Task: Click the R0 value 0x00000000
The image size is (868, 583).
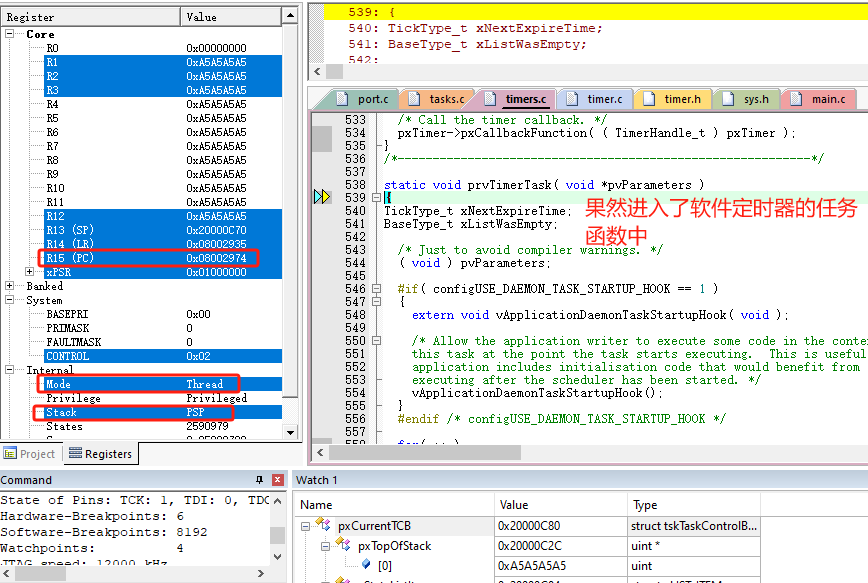Action: coord(216,48)
